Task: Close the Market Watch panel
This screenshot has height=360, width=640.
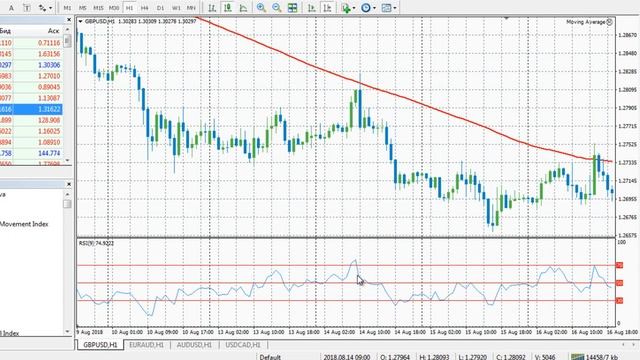Action: coord(69,20)
